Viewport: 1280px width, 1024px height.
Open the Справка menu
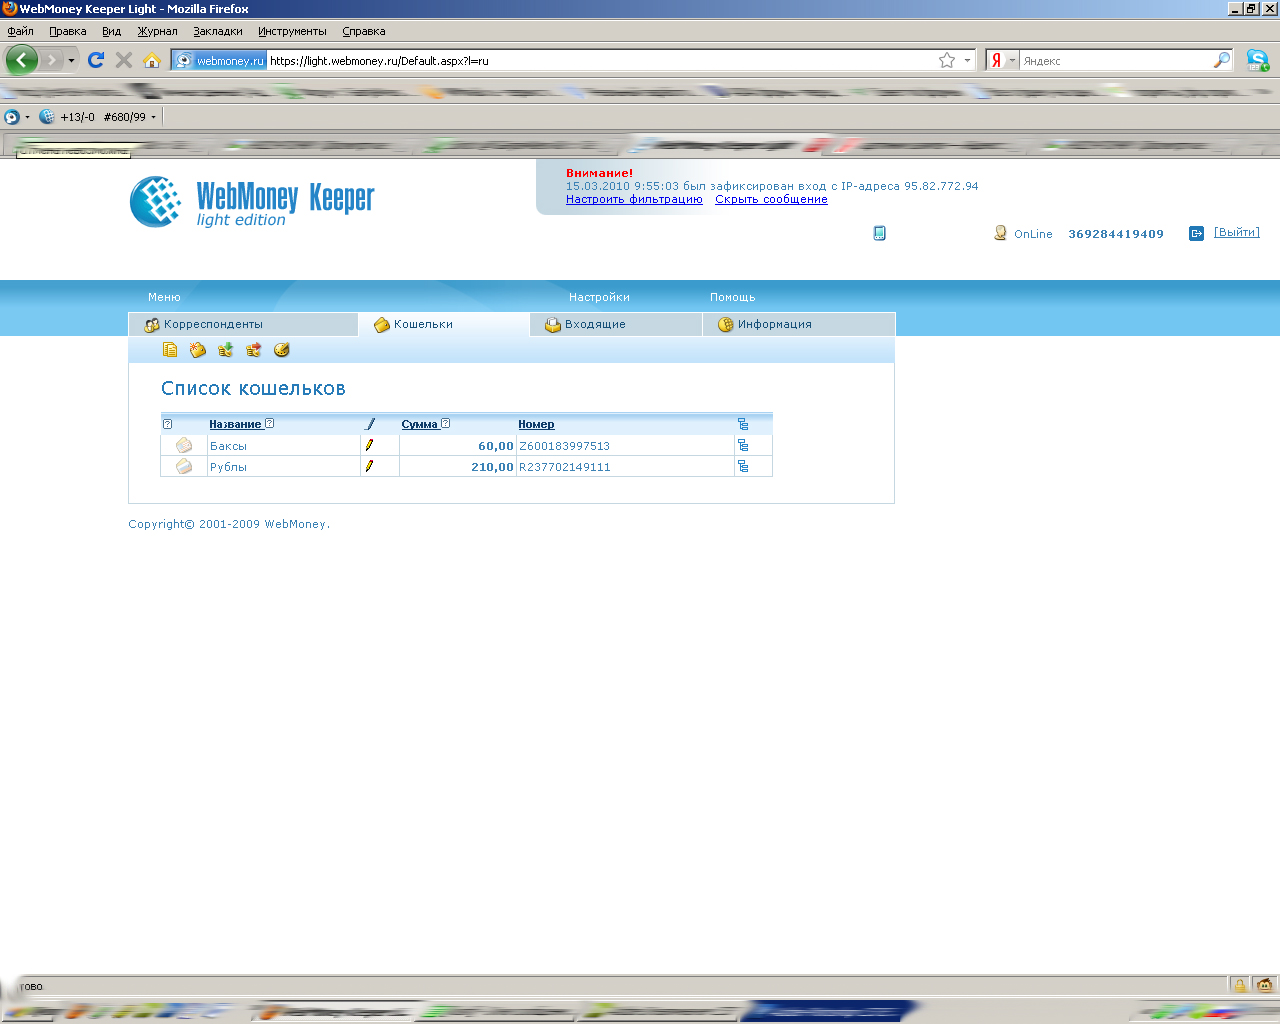point(364,31)
